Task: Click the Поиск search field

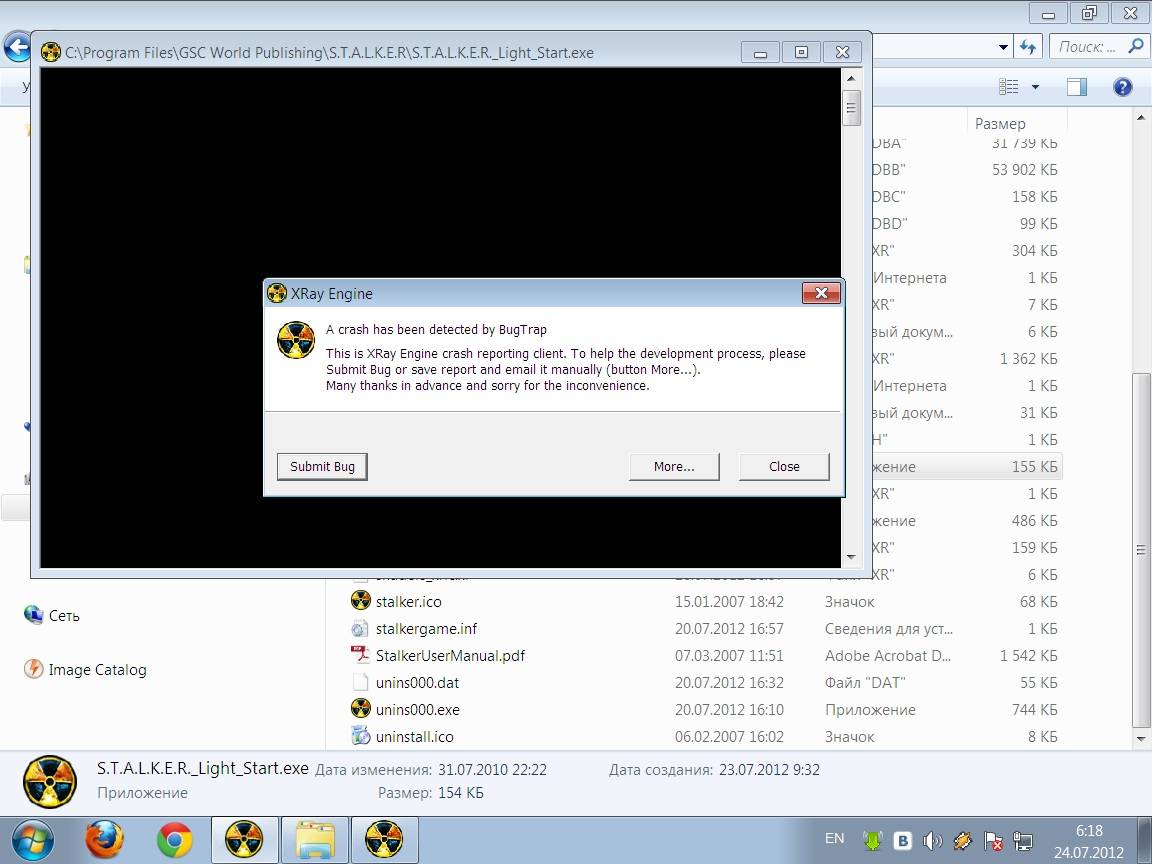Action: (1086, 47)
